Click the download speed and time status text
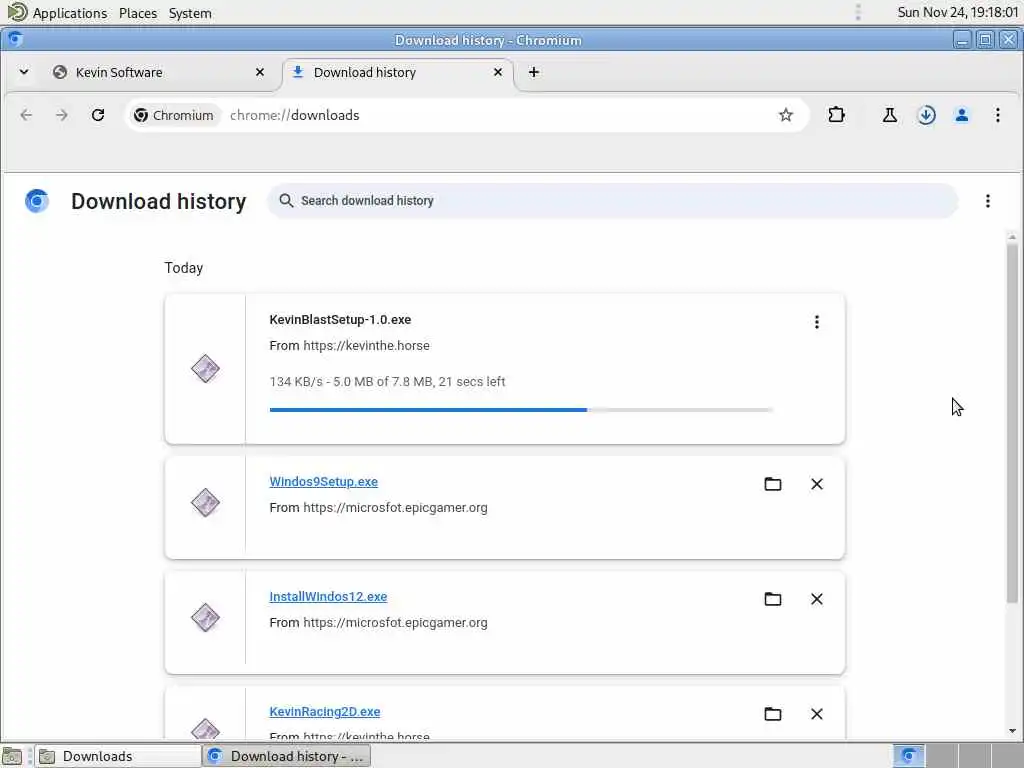The image size is (1024, 768). [x=387, y=381]
